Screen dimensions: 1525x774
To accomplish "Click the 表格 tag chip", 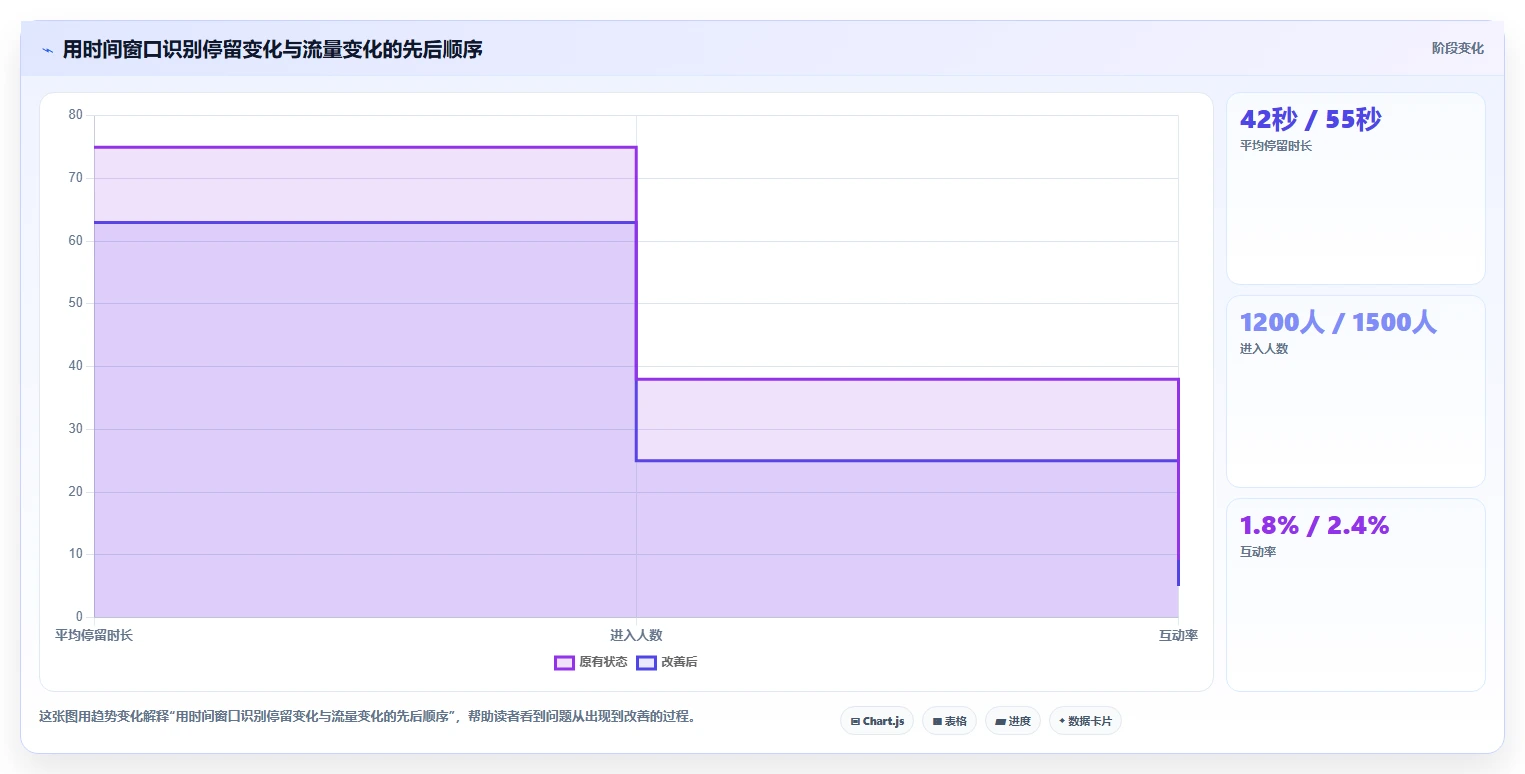I will (x=949, y=721).
